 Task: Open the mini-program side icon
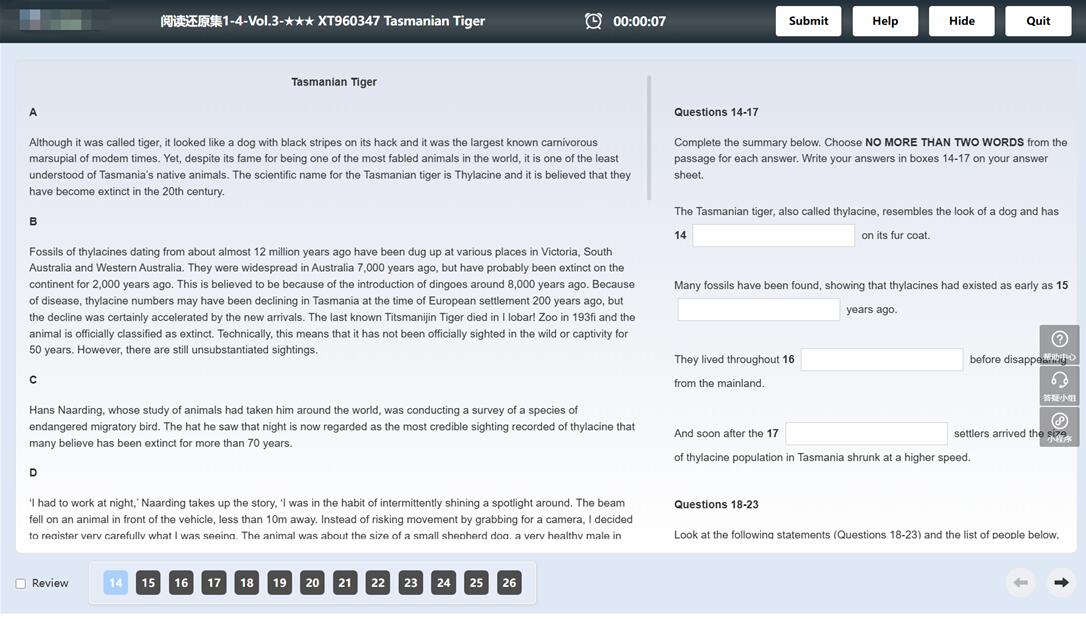[1059, 427]
